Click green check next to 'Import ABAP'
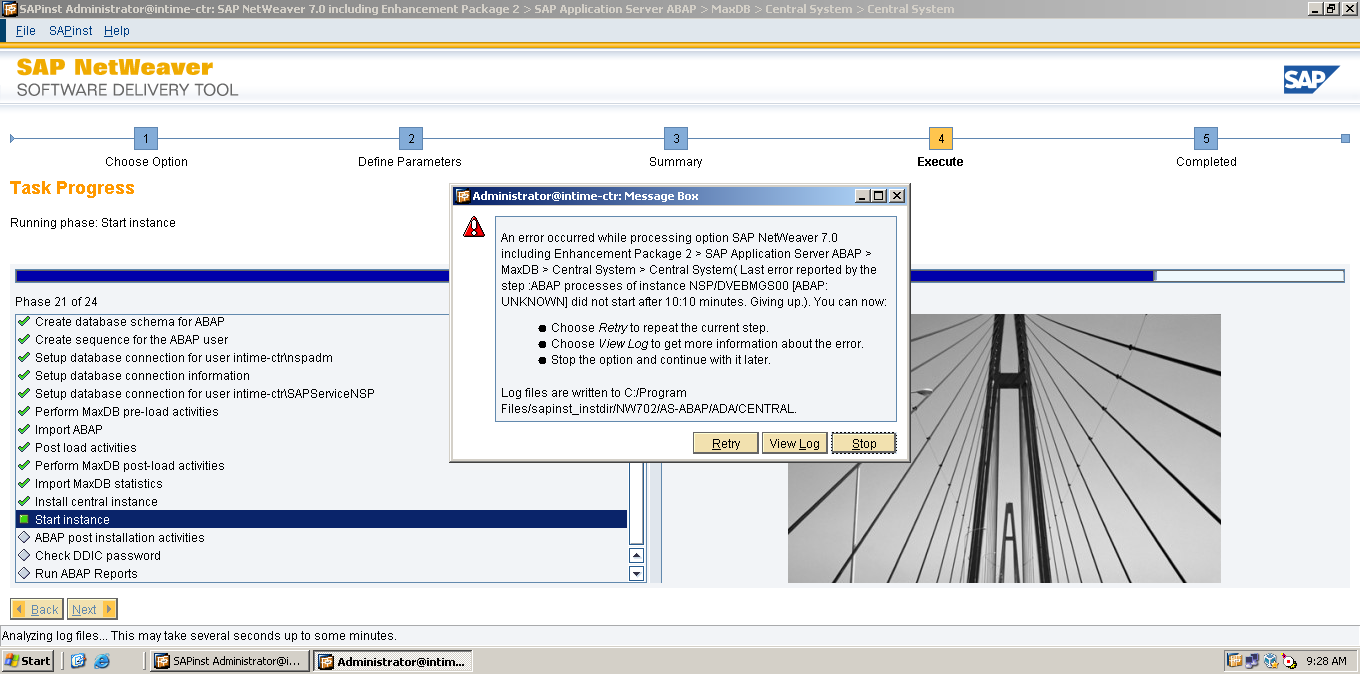The height and width of the screenshot is (674, 1360). pyautogui.click(x=24, y=429)
